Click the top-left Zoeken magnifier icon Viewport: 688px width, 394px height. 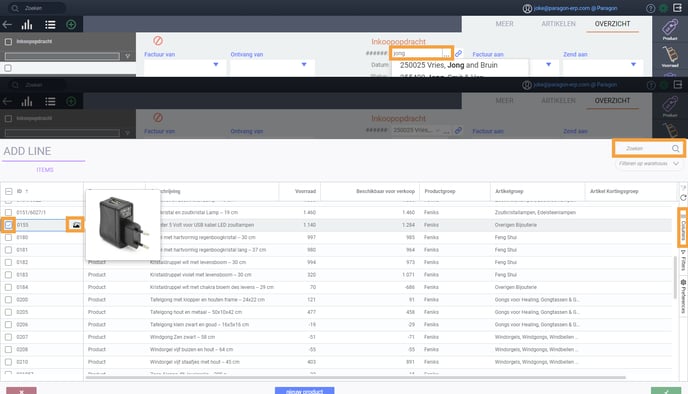[x=15, y=8]
